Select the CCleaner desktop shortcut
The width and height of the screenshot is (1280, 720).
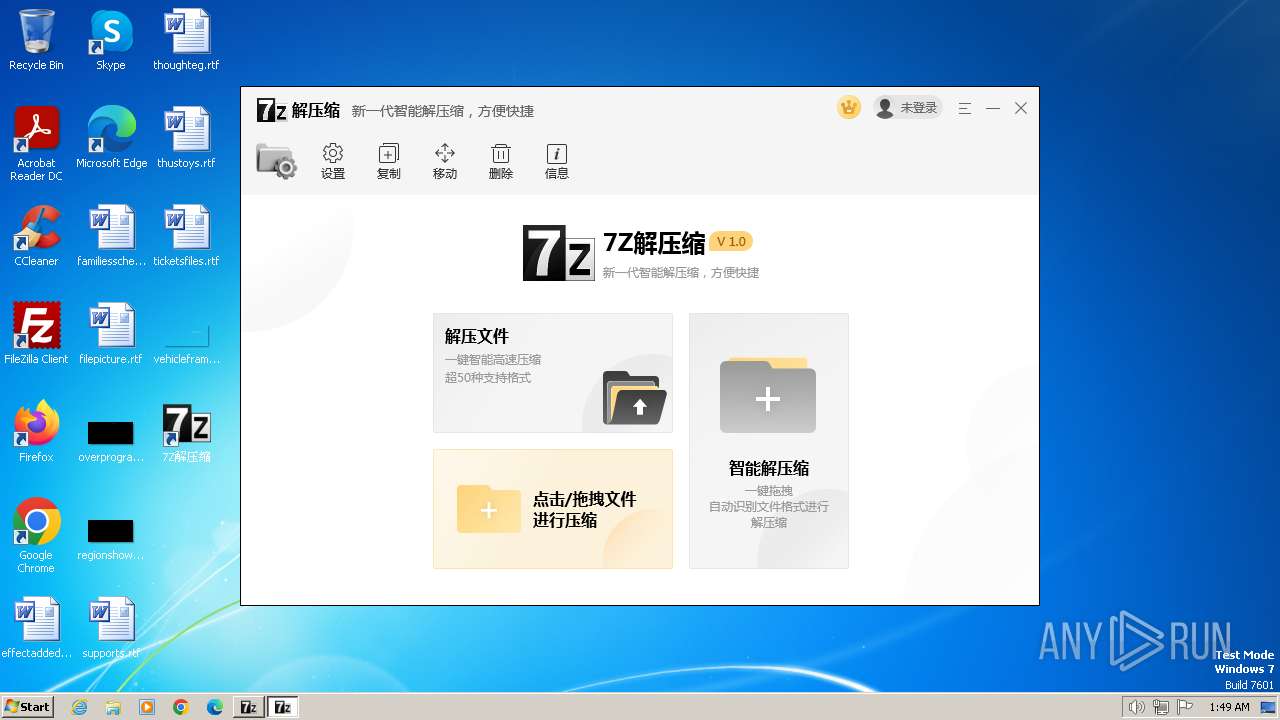tap(36, 236)
